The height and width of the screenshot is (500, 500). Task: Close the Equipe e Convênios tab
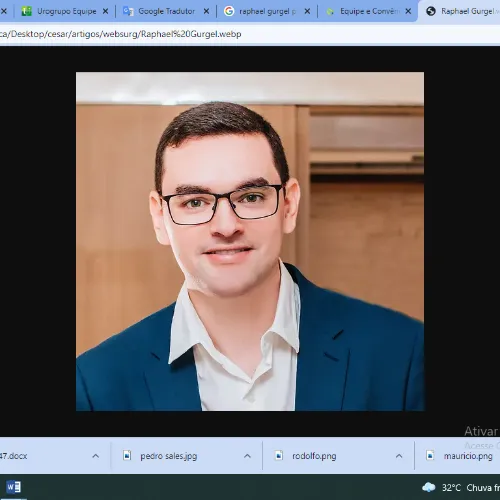pos(408,11)
